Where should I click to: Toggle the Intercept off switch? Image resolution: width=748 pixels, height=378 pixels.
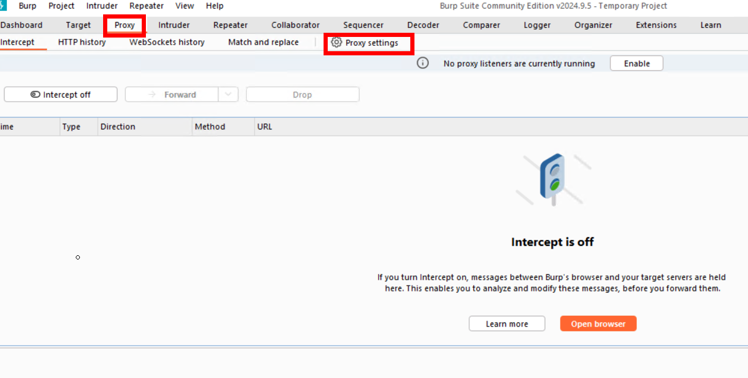61,94
